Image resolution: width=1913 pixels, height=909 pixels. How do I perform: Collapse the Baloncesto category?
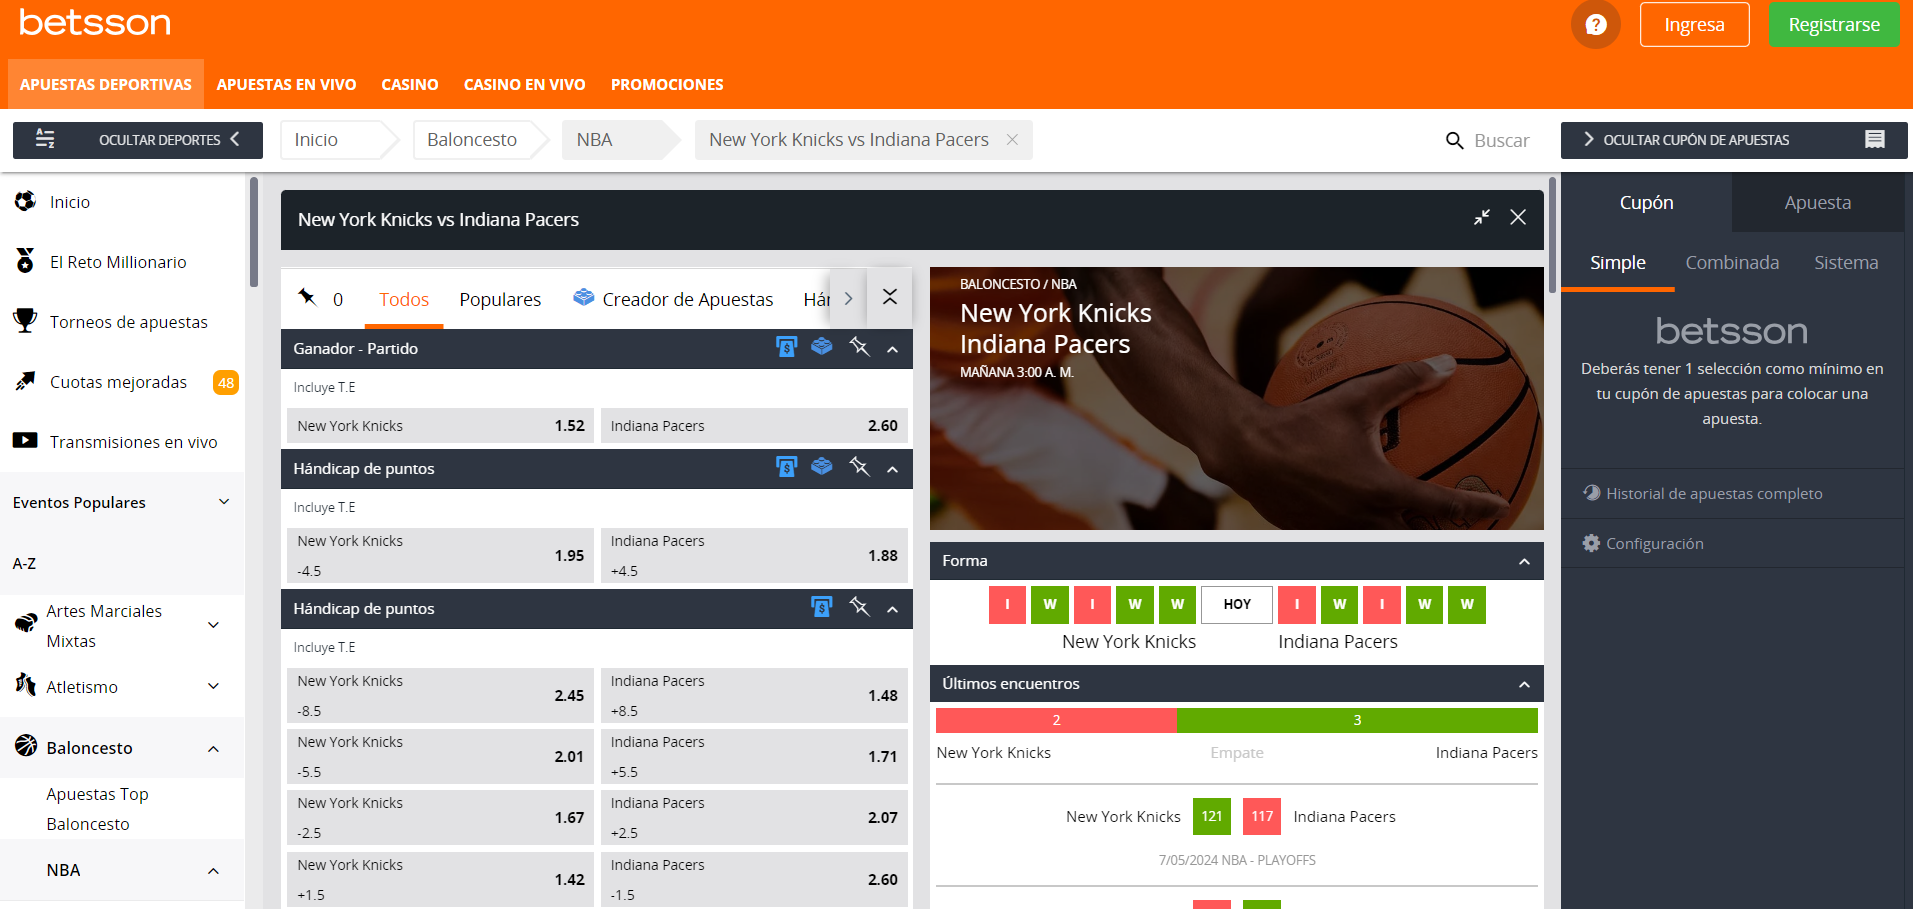coord(213,749)
